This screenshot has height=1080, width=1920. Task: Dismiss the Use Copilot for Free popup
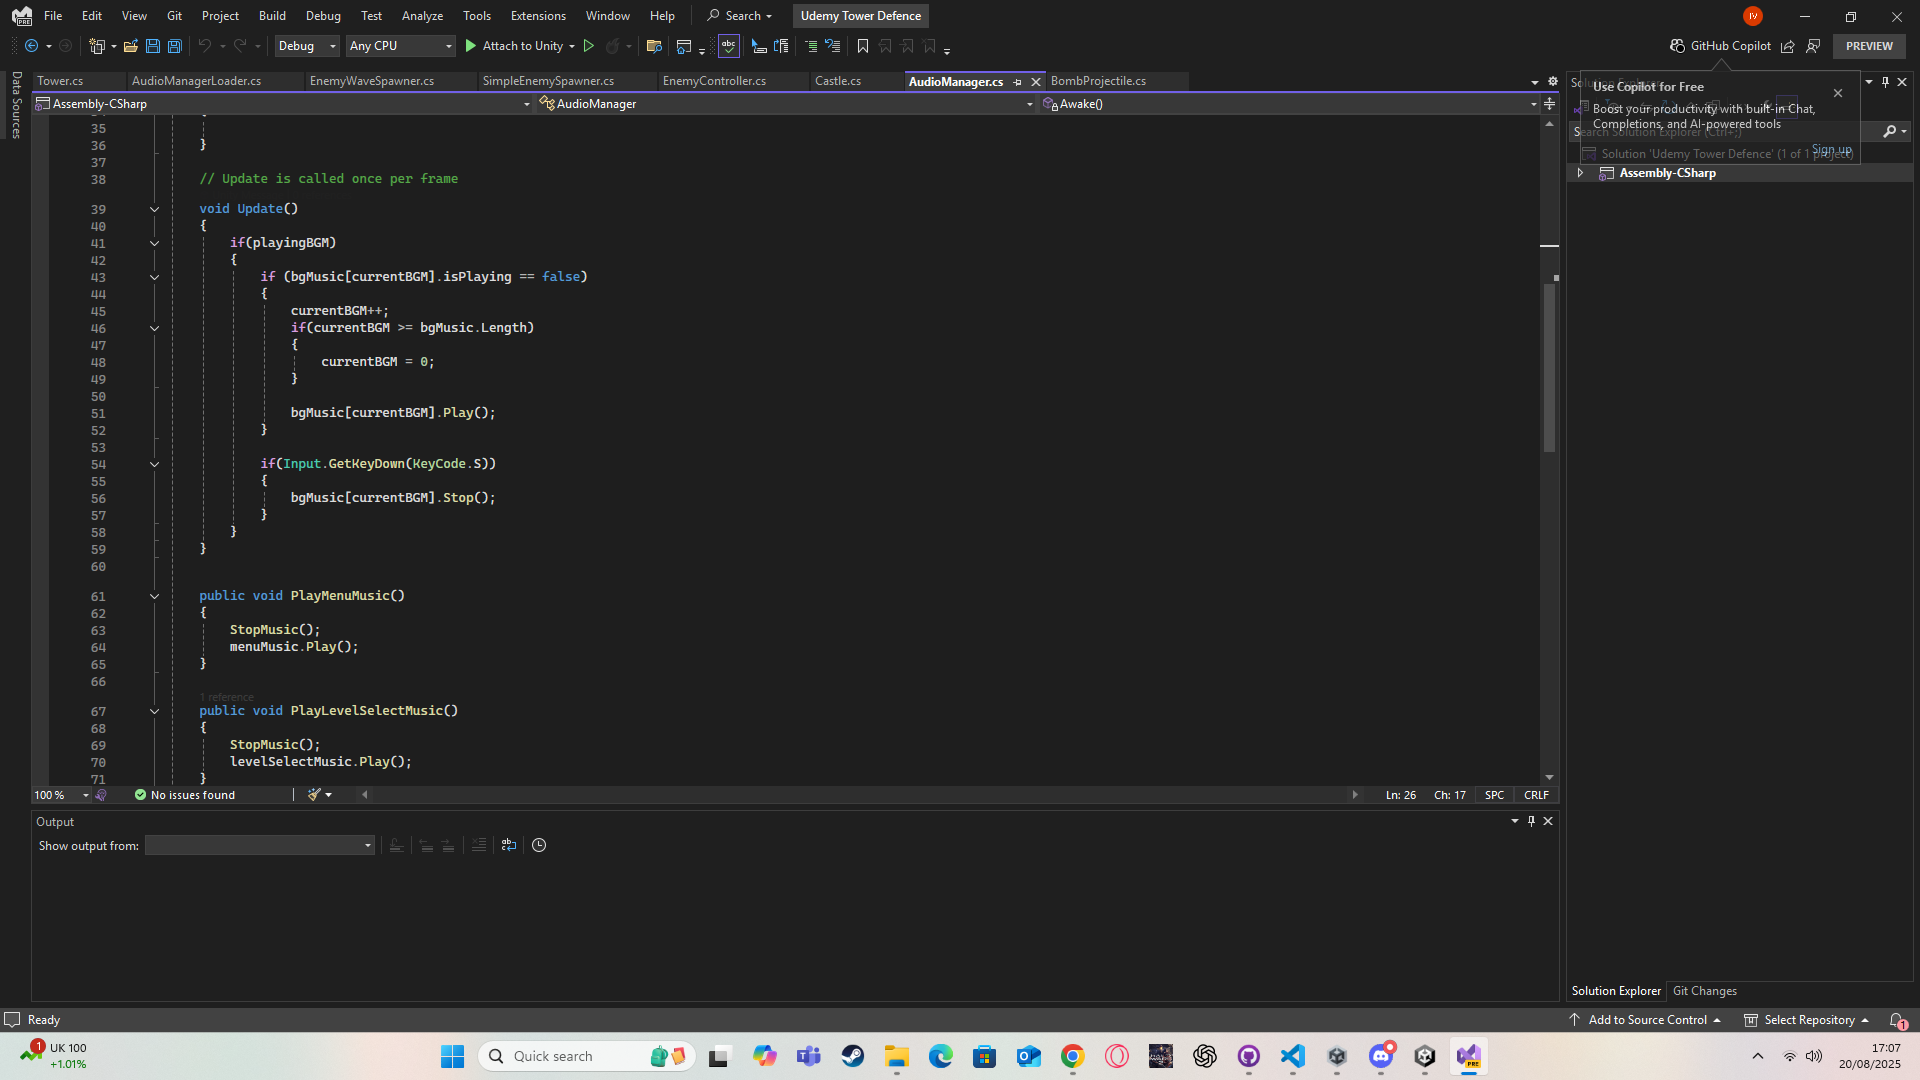pyautogui.click(x=1838, y=93)
